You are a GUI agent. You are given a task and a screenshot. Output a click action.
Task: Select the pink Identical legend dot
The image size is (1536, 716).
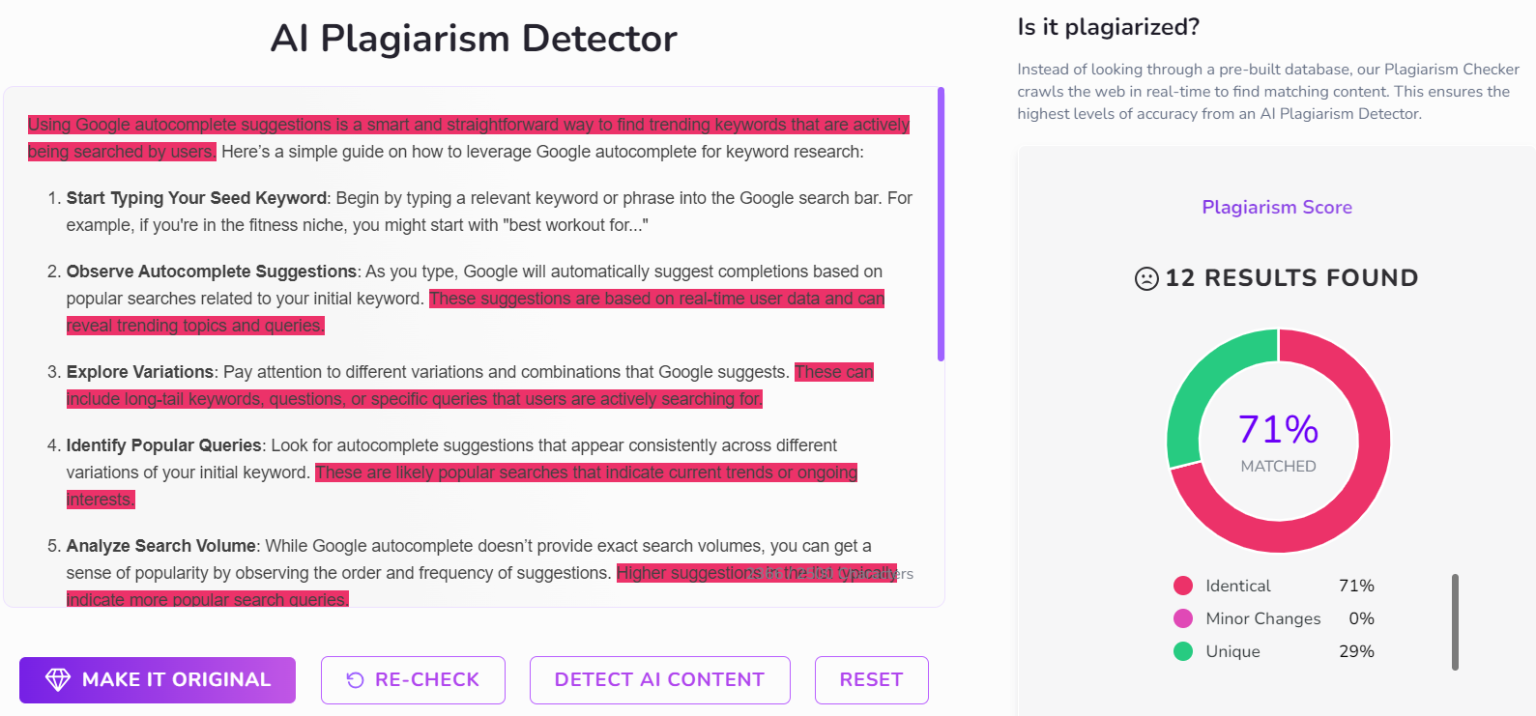click(x=1182, y=585)
